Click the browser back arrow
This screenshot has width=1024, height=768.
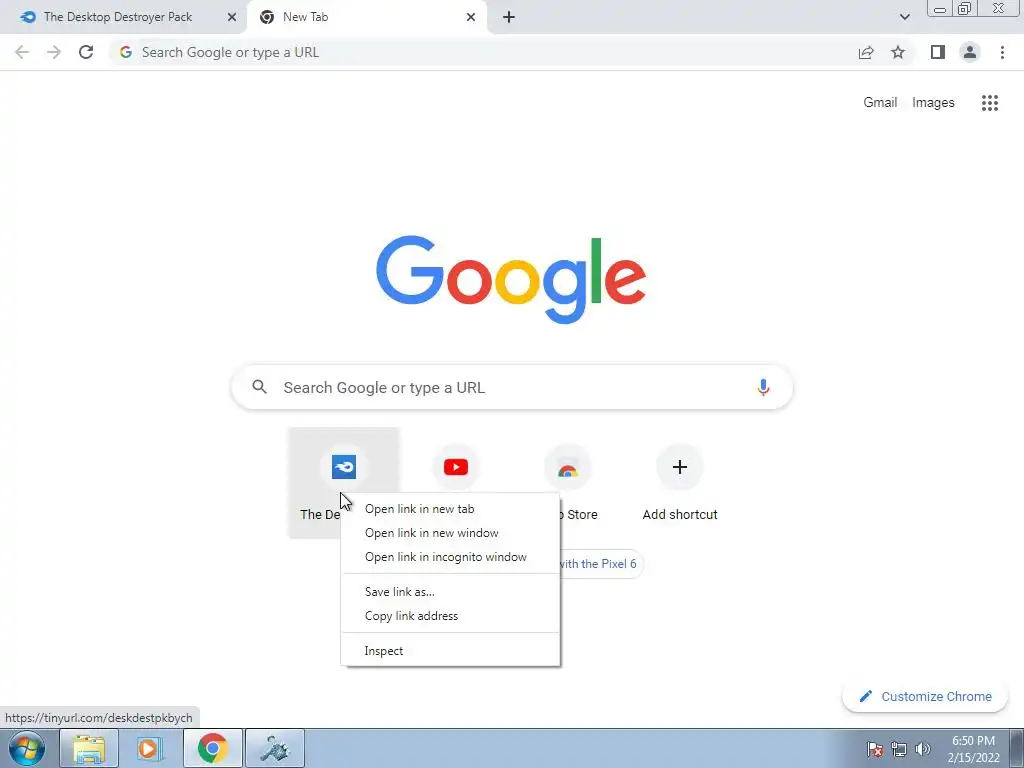coord(22,52)
